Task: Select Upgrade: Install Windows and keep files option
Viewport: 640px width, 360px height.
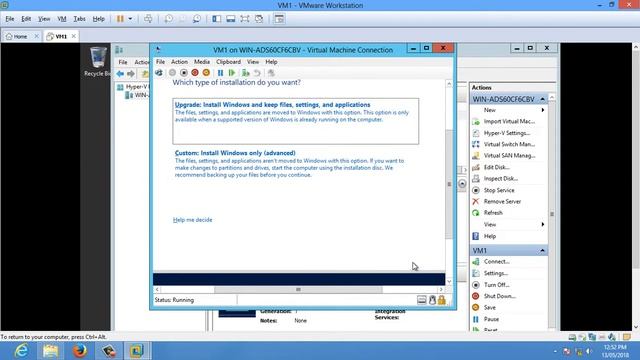Action: tap(296, 121)
